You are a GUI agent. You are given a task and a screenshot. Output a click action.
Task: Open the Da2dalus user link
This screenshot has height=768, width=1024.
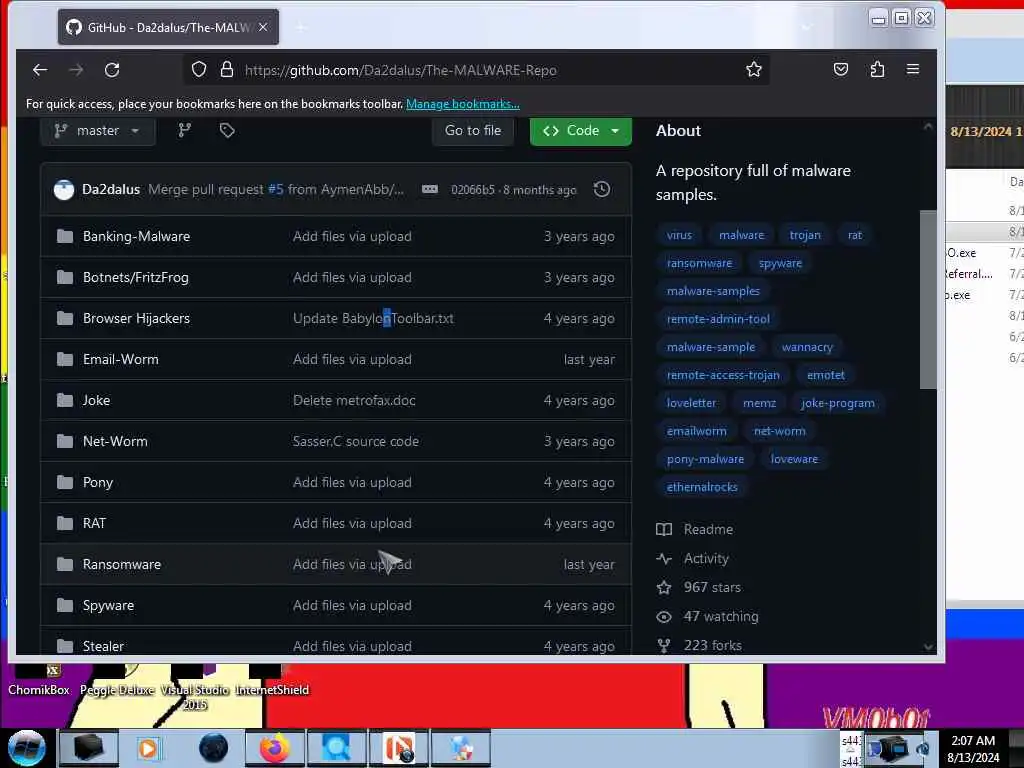[x=111, y=189]
